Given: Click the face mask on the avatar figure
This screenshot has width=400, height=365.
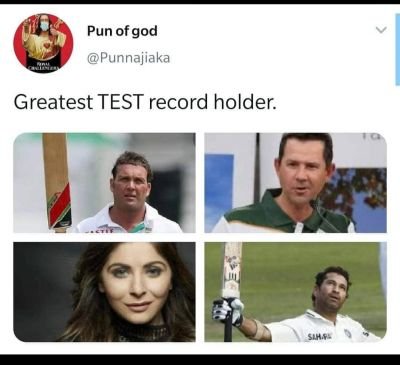Looking at the screenshot, I should tap(44, 26).
